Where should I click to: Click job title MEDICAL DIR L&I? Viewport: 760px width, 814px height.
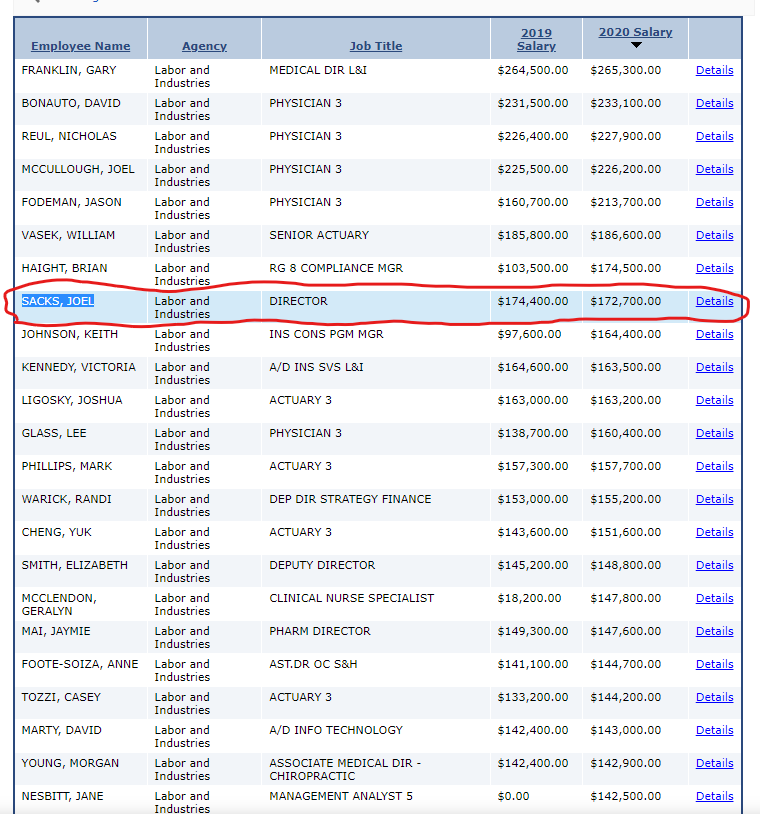coord(318,70)
